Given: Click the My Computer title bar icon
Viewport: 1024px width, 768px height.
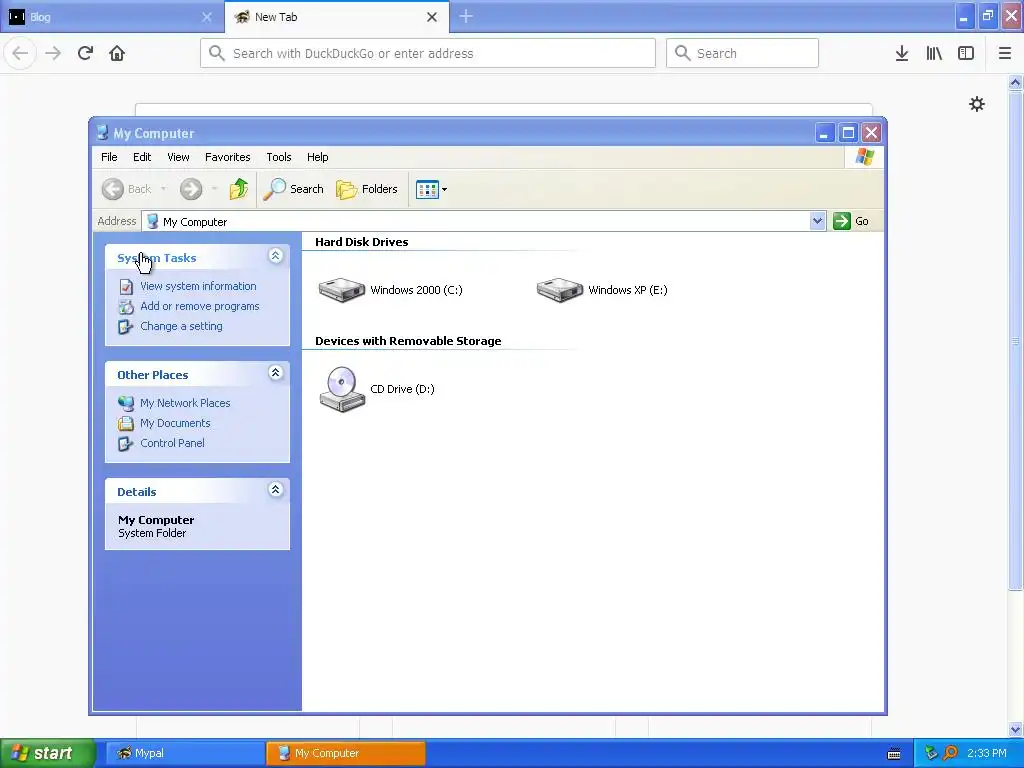Looking at the screenshot, I should (x=102, y=133).
